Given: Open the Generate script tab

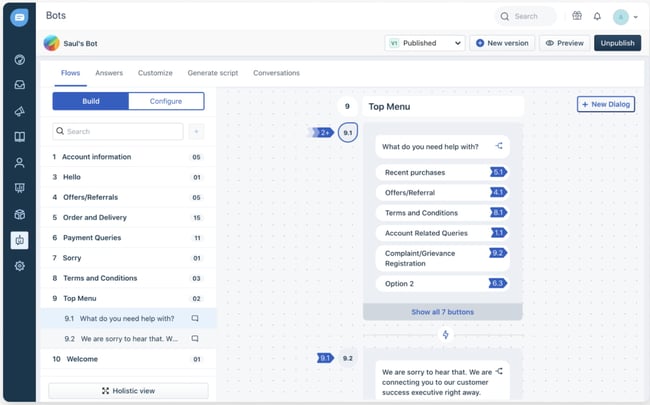Looking at the screenshot, I should (x=213, y=73).
